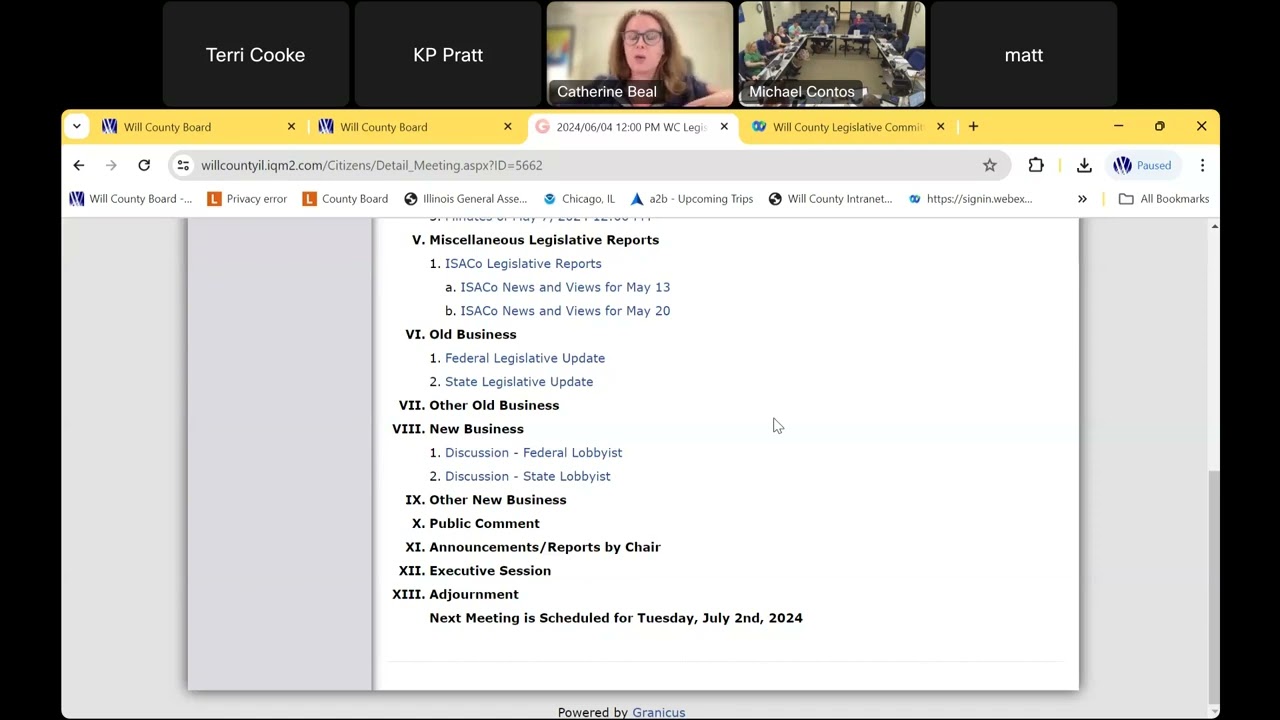Restore down the Chrome browser window
This screenshot has width=1280, height=720.
tap(1160, 126)
